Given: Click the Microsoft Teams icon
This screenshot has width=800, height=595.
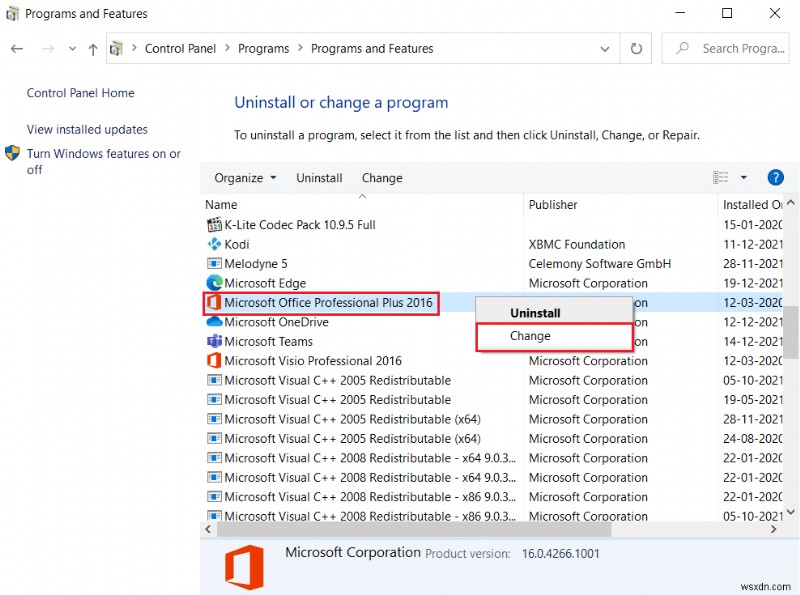Looking at the screenshot, I should tap(213, 341).
